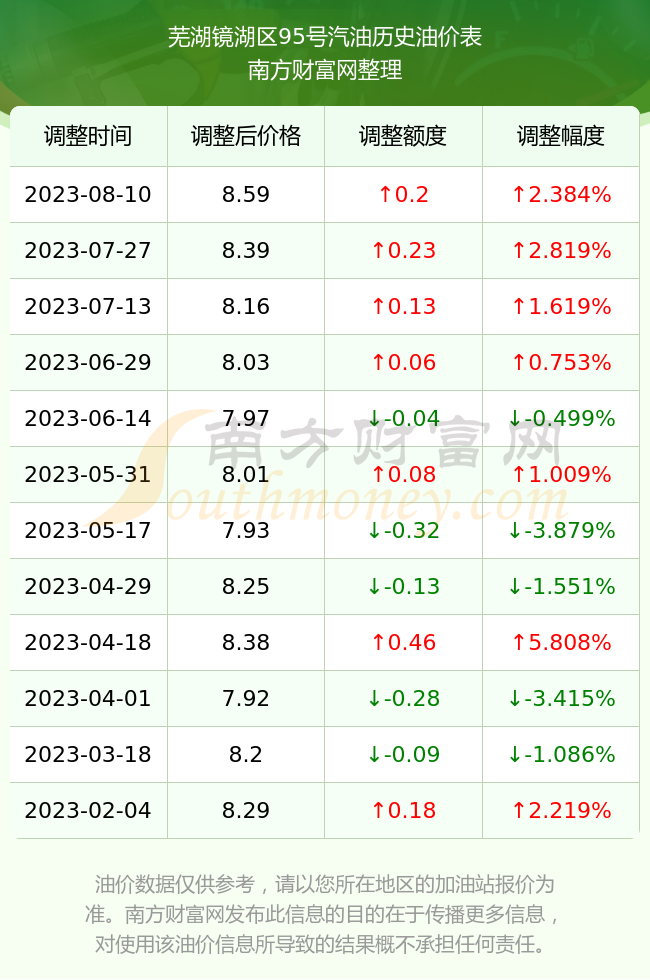Screen dimensions: 650x980
Task: Click the ↑0.753% percentage cell
Action: [561, 362]
